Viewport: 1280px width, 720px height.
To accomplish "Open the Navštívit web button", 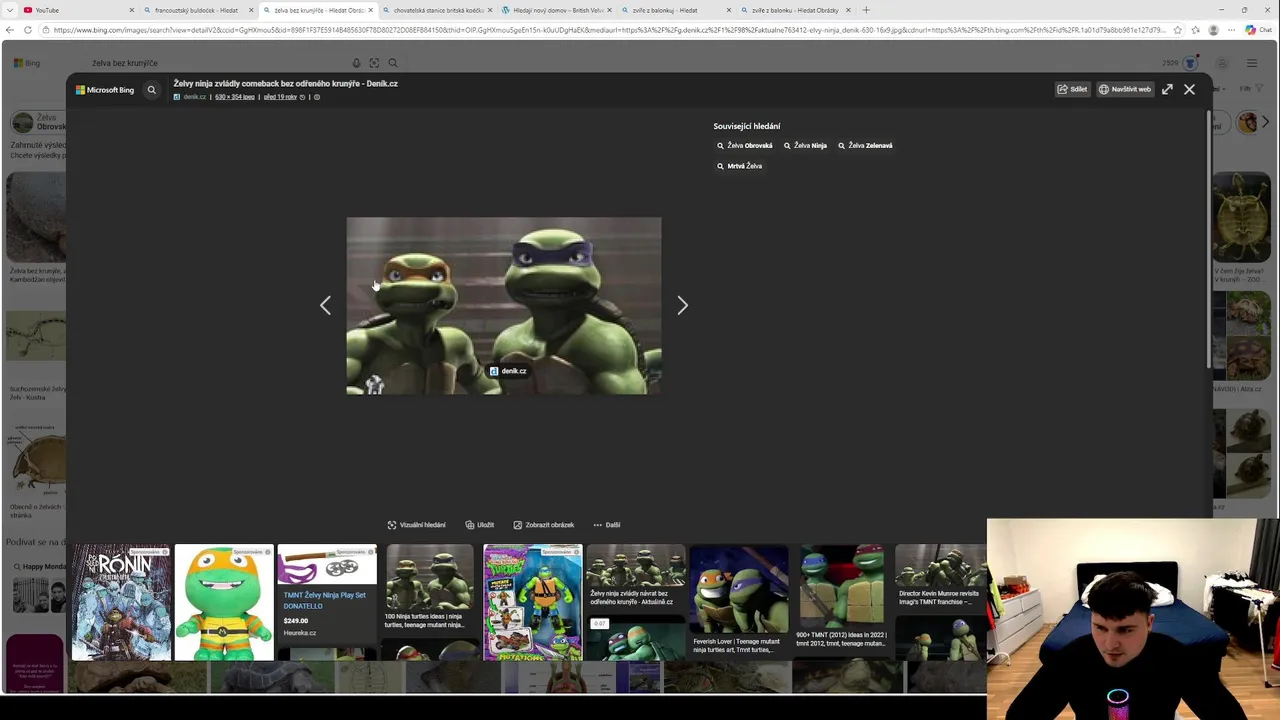I will tap(1125, 89).
